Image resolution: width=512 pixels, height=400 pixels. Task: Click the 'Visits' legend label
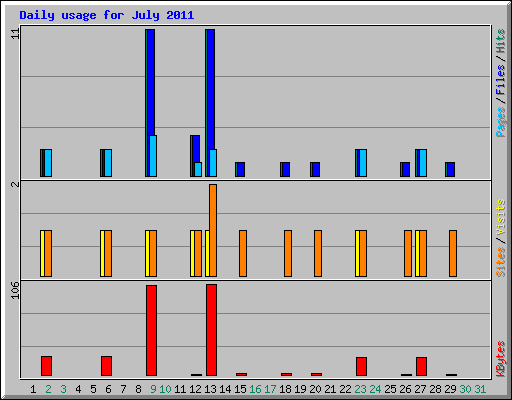(500, 218)
